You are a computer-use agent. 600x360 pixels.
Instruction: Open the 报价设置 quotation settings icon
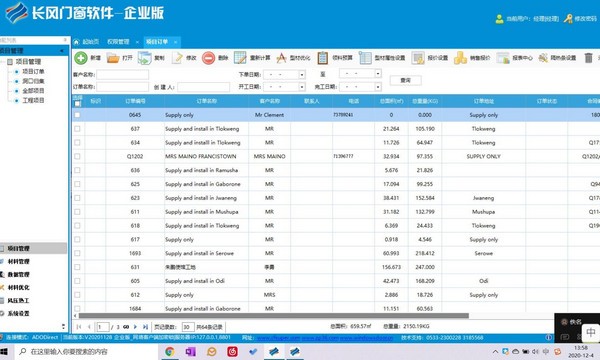[x=418, y=58]
